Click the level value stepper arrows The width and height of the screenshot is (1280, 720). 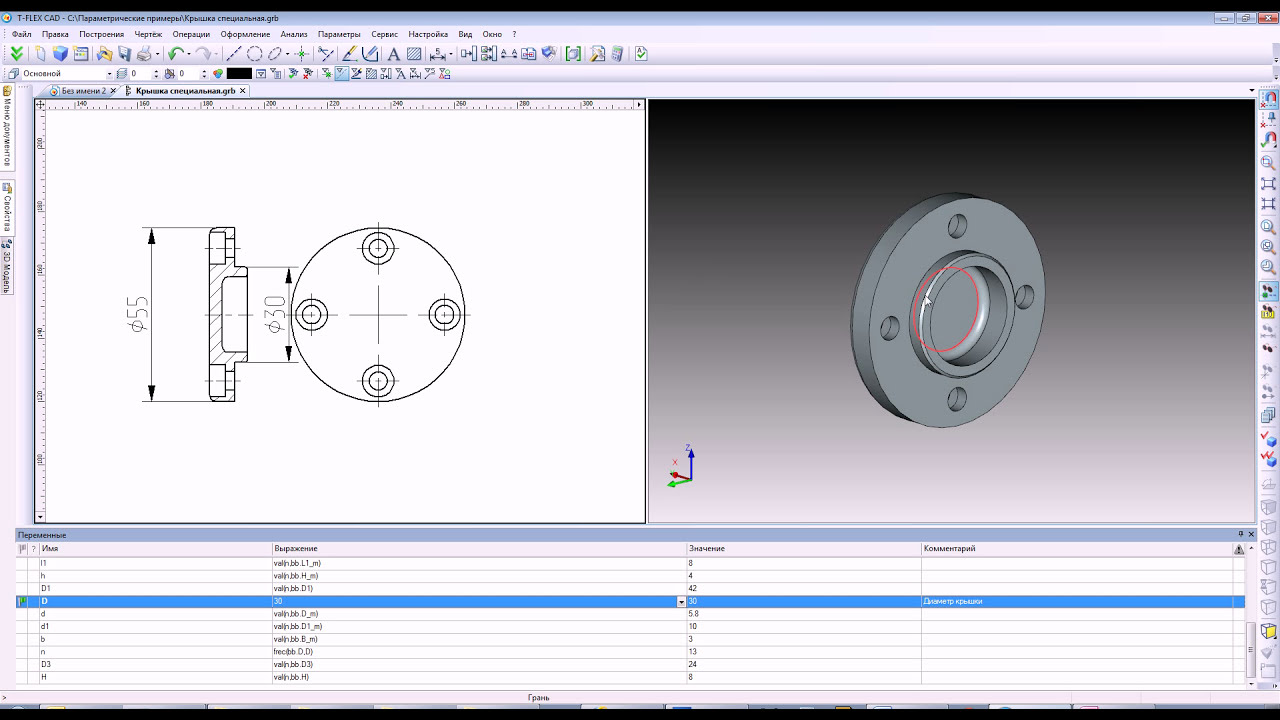(156, 73)
